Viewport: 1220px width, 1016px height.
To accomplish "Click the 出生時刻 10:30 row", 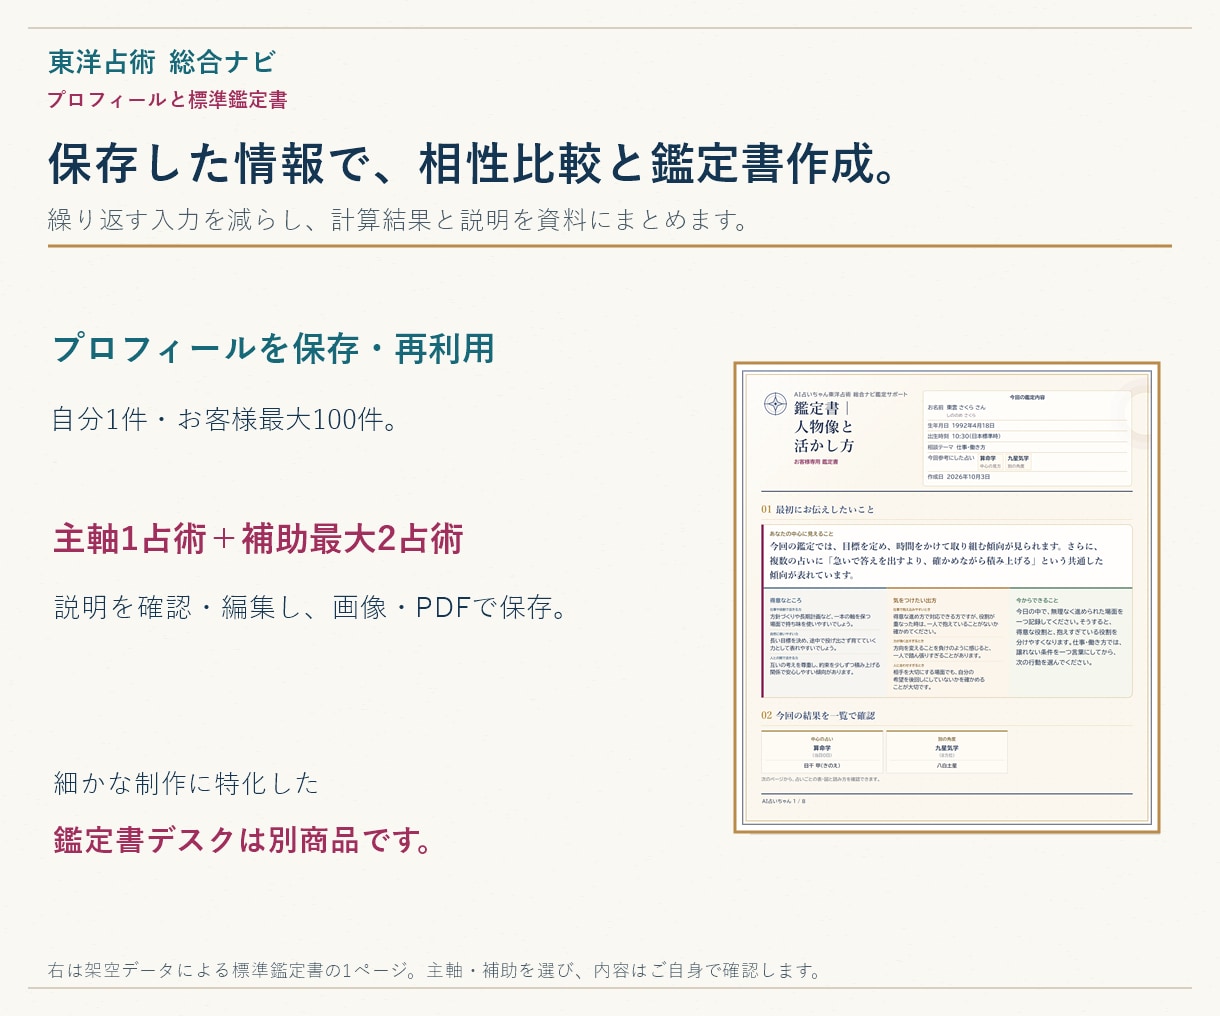I will pyautogui.click(x=1027, y=436).
